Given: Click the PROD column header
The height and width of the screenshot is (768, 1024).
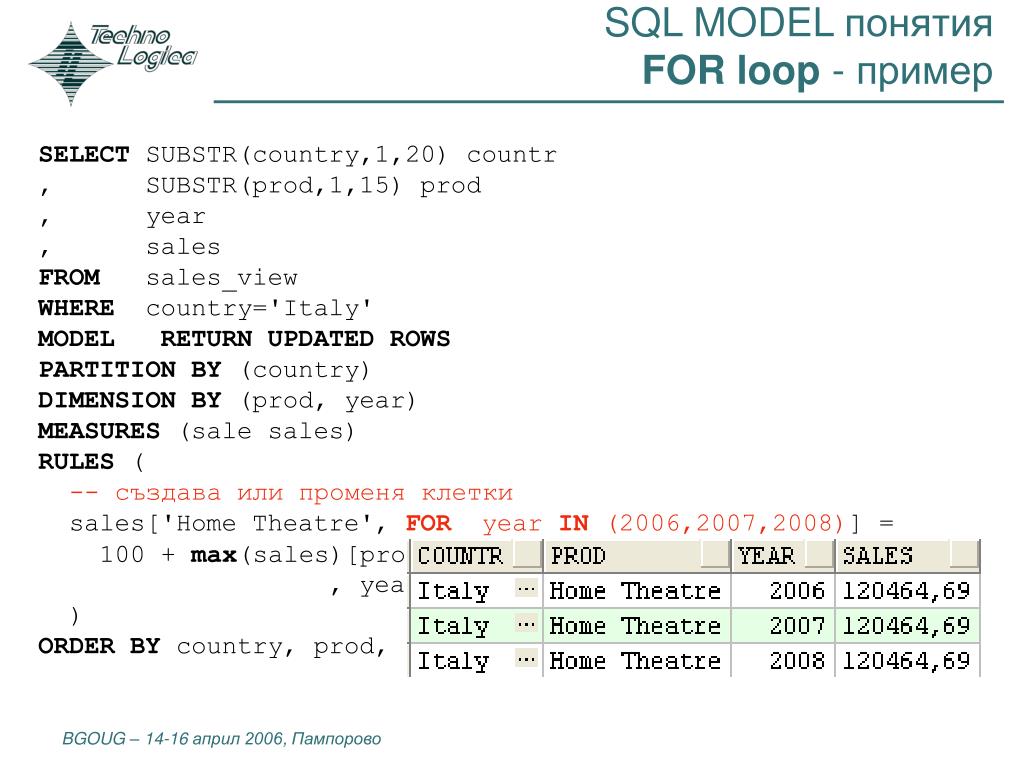Looking at the screenshot, I should (x=637, y=556).
